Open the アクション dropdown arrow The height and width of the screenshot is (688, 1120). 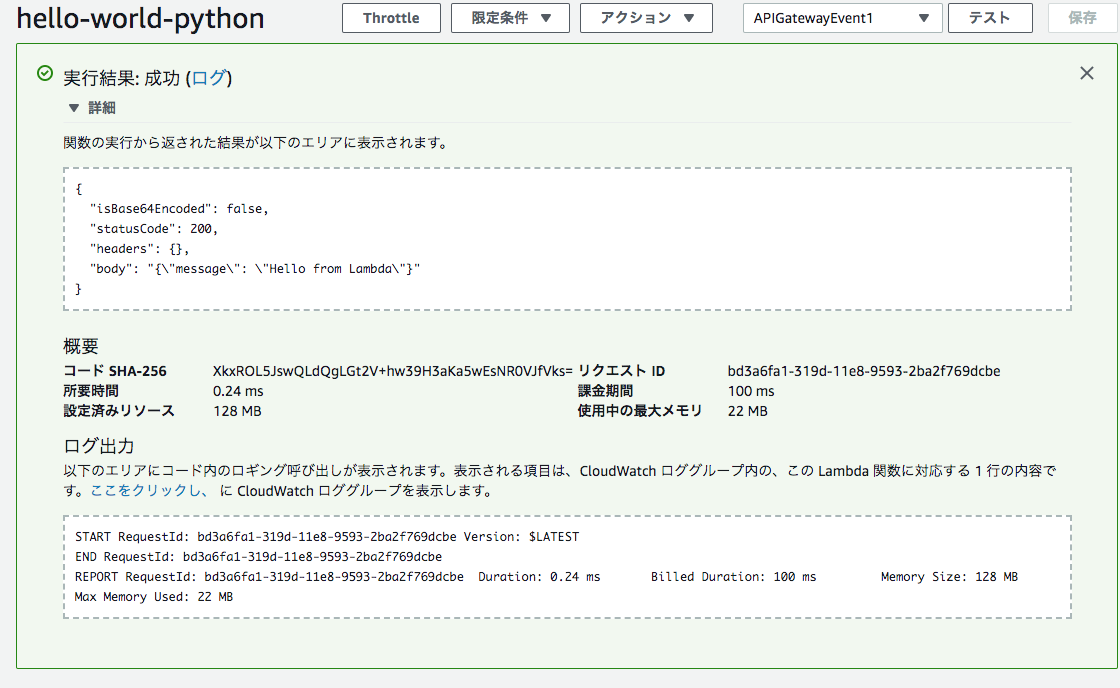point(687,17)
